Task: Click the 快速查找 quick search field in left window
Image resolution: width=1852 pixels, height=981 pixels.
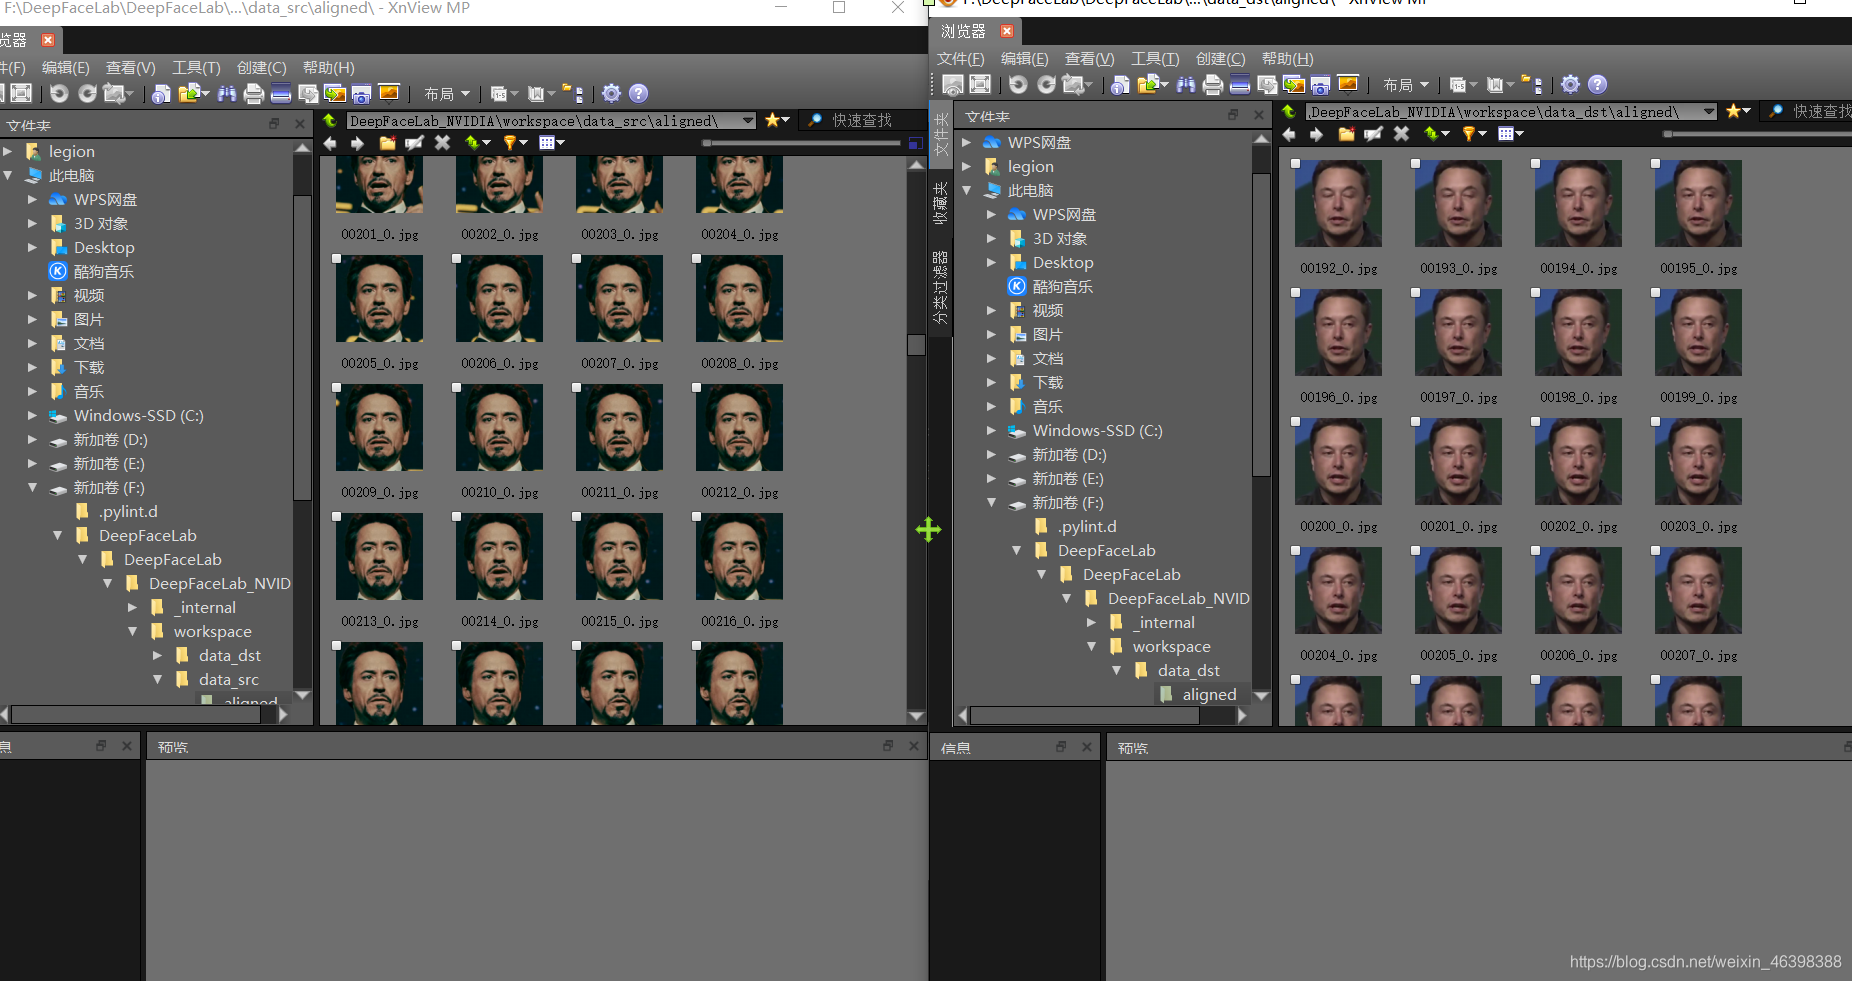Action: (863, 120)
